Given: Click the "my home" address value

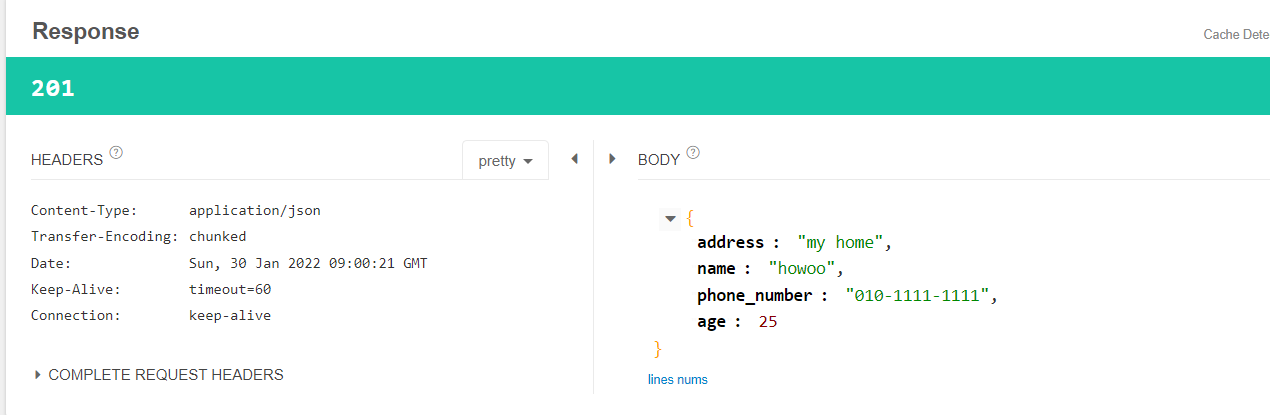Looking at the screenshot, I should (x=841, y=242).
